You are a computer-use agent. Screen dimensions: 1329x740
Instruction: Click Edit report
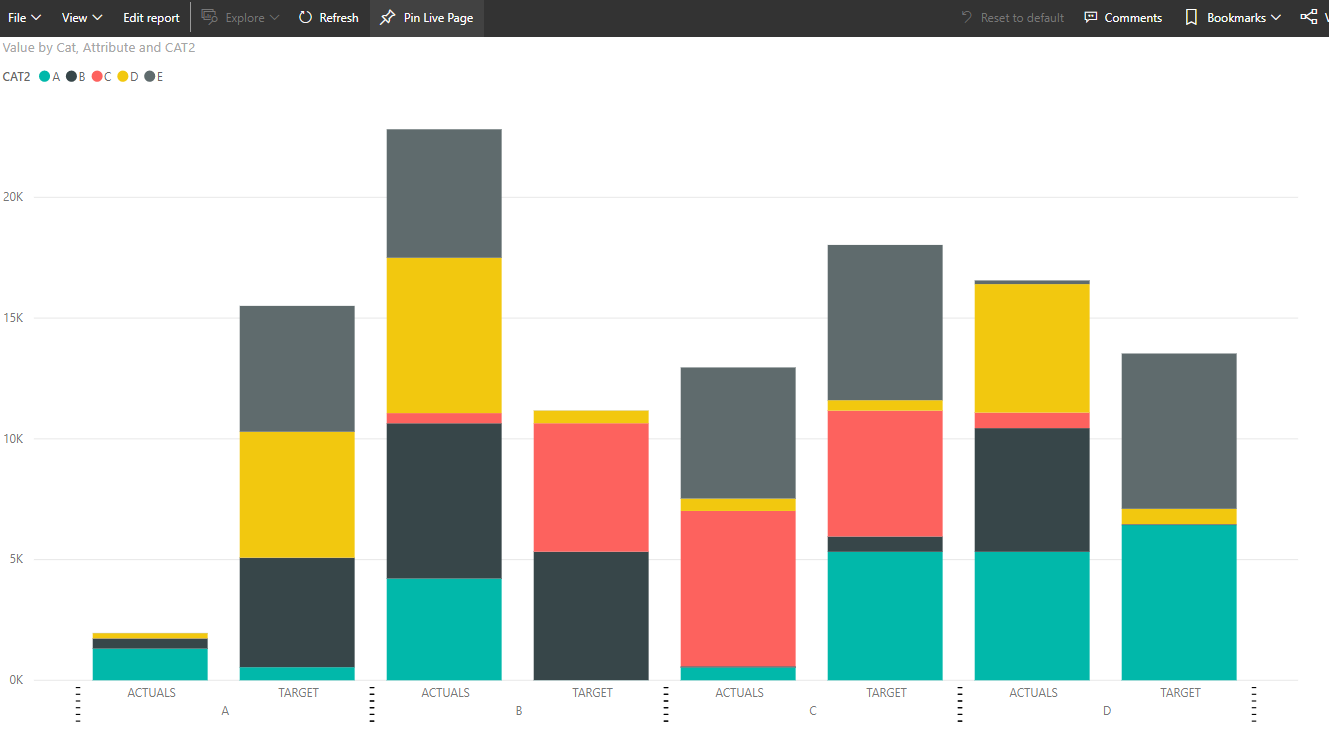151,18
